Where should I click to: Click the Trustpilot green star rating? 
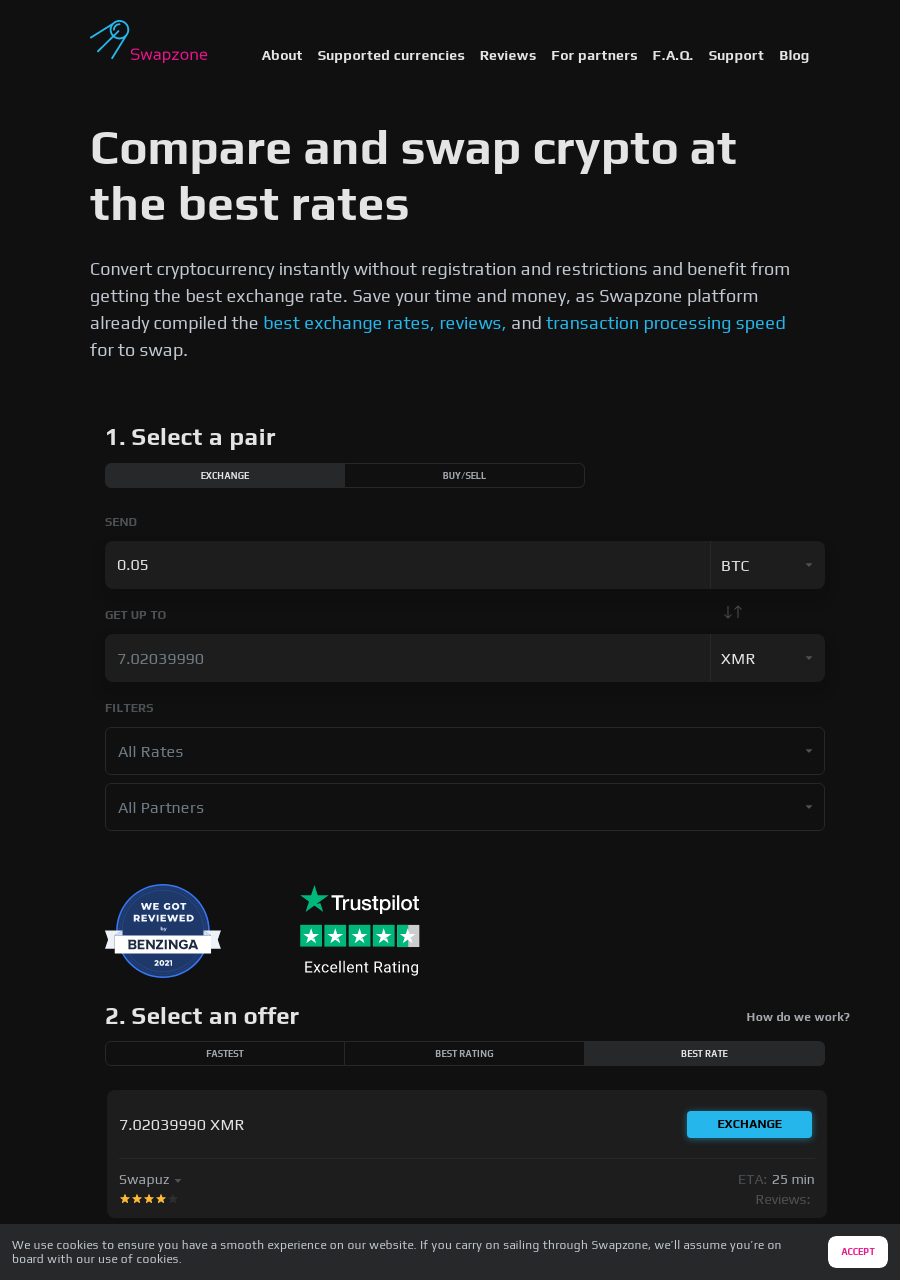pyautogui.click(x=360, y=936)
